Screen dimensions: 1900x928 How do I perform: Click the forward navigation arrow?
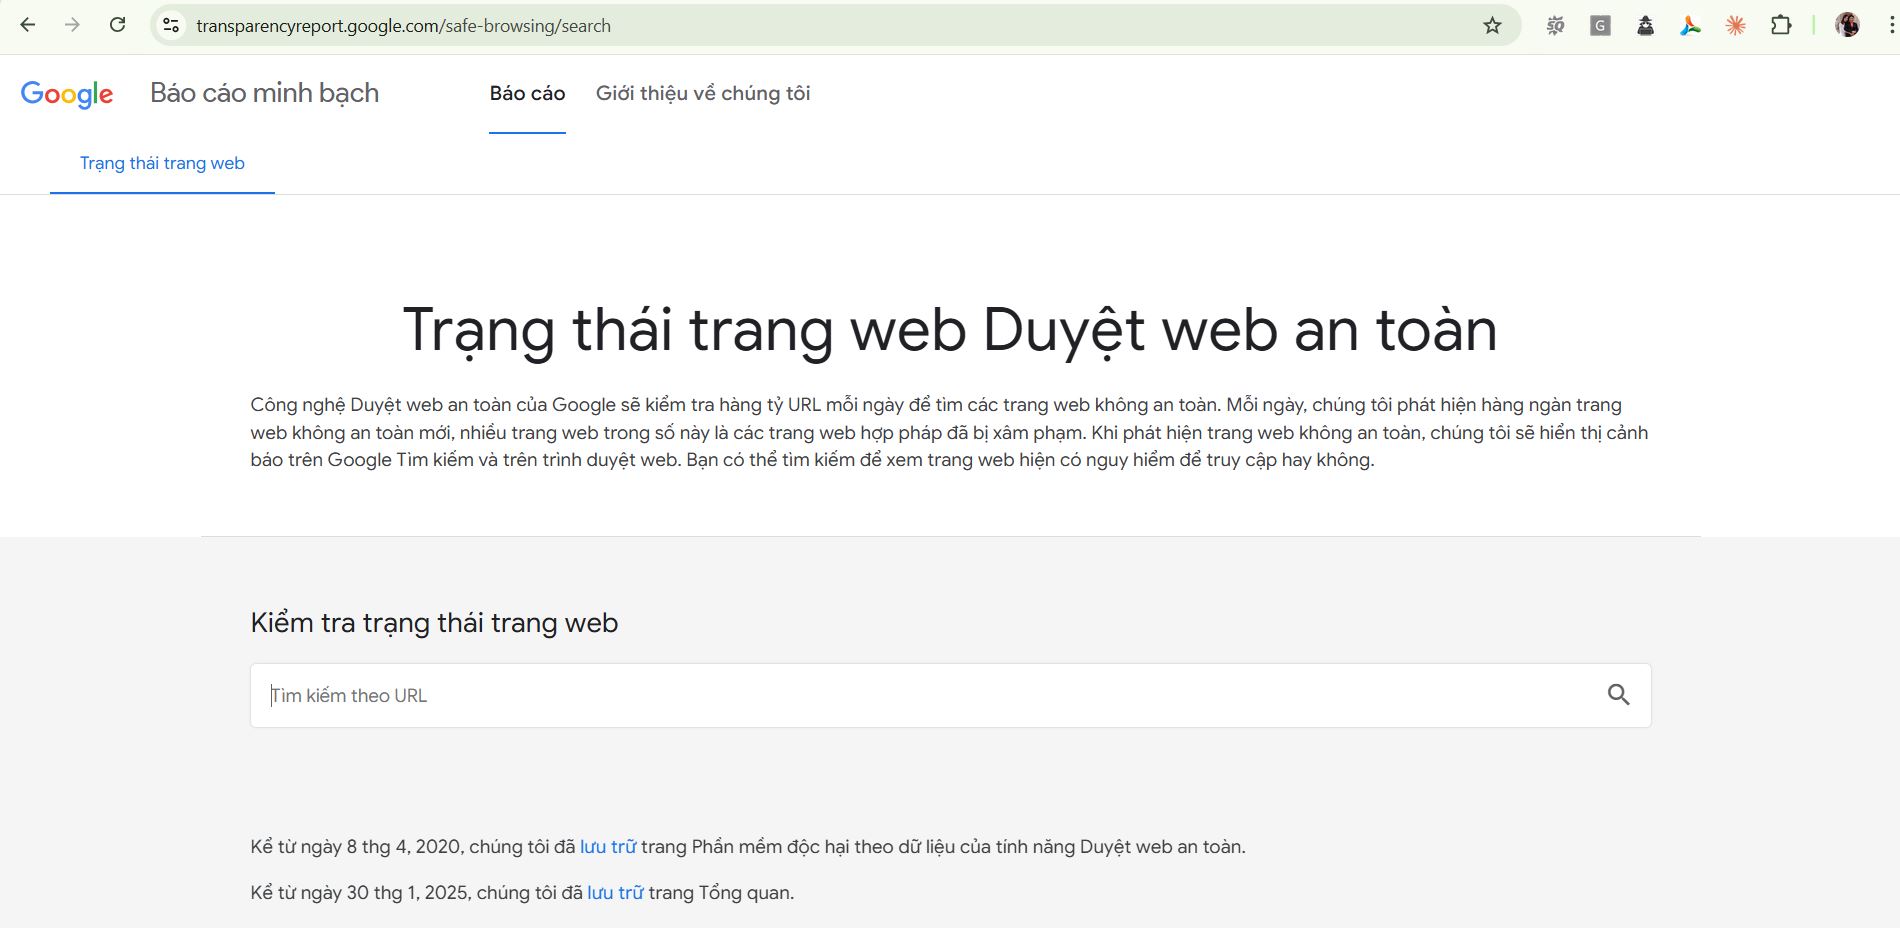point(70,25)
